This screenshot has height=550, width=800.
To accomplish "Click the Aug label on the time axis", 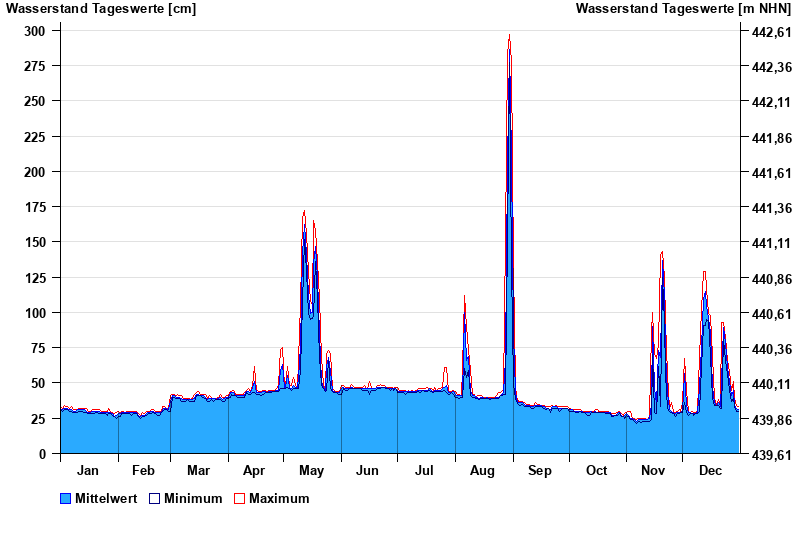I will pyautogui.click(x=483, y=471).
